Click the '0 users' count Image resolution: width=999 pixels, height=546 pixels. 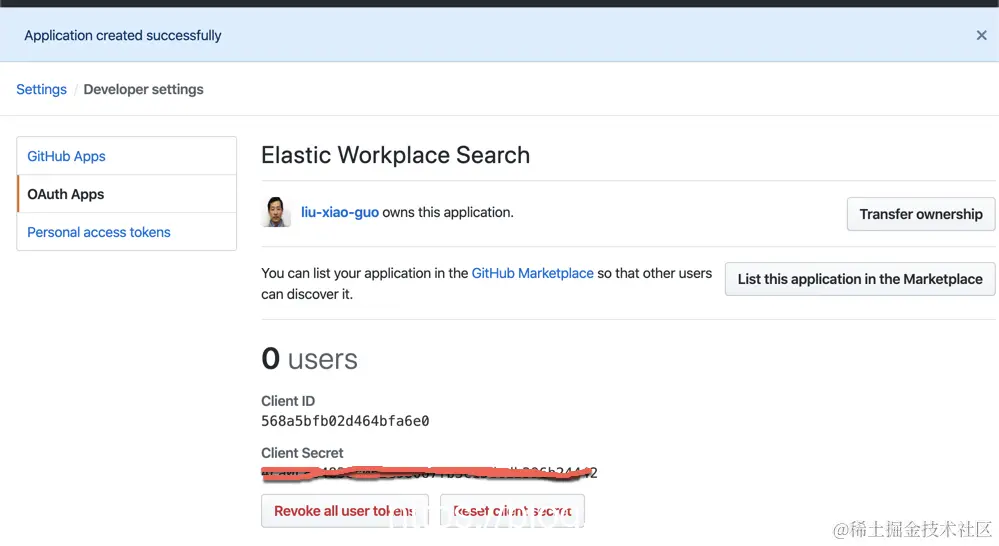point(309,359)
